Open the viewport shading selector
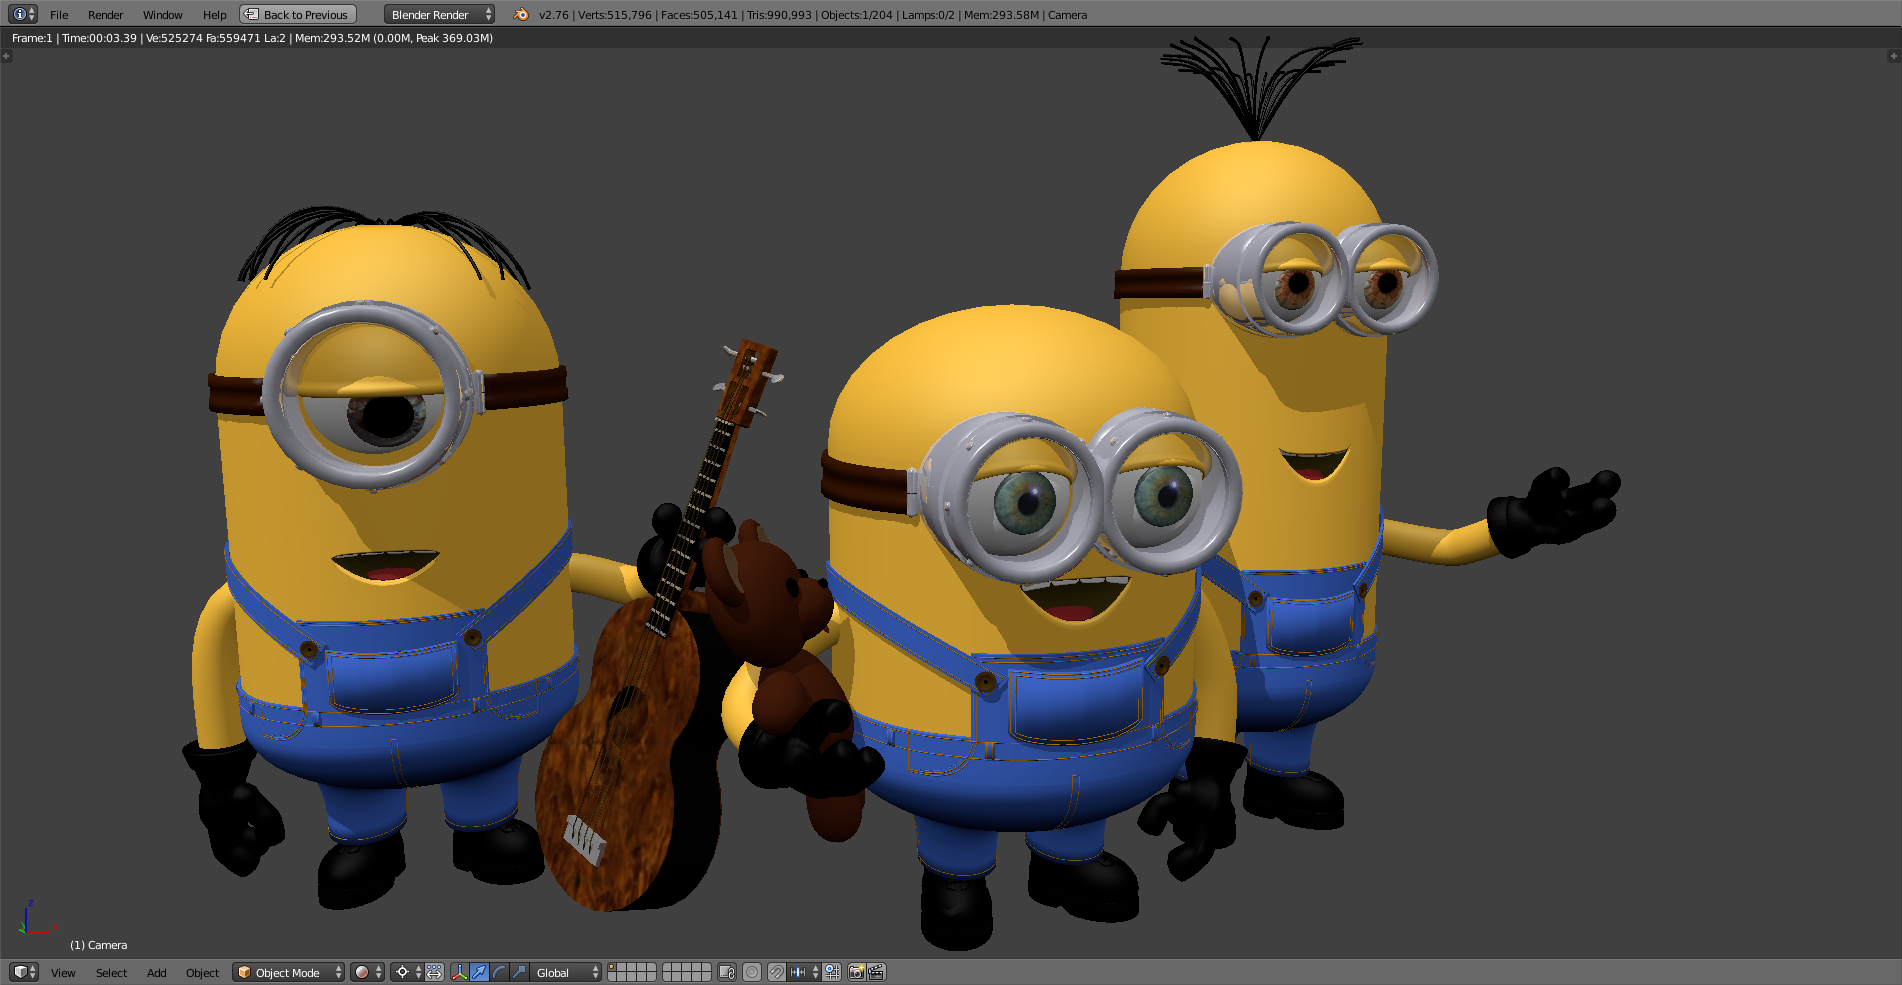Image resolution: width=1902 pixels, height=985 pixels. pos(367,972)
